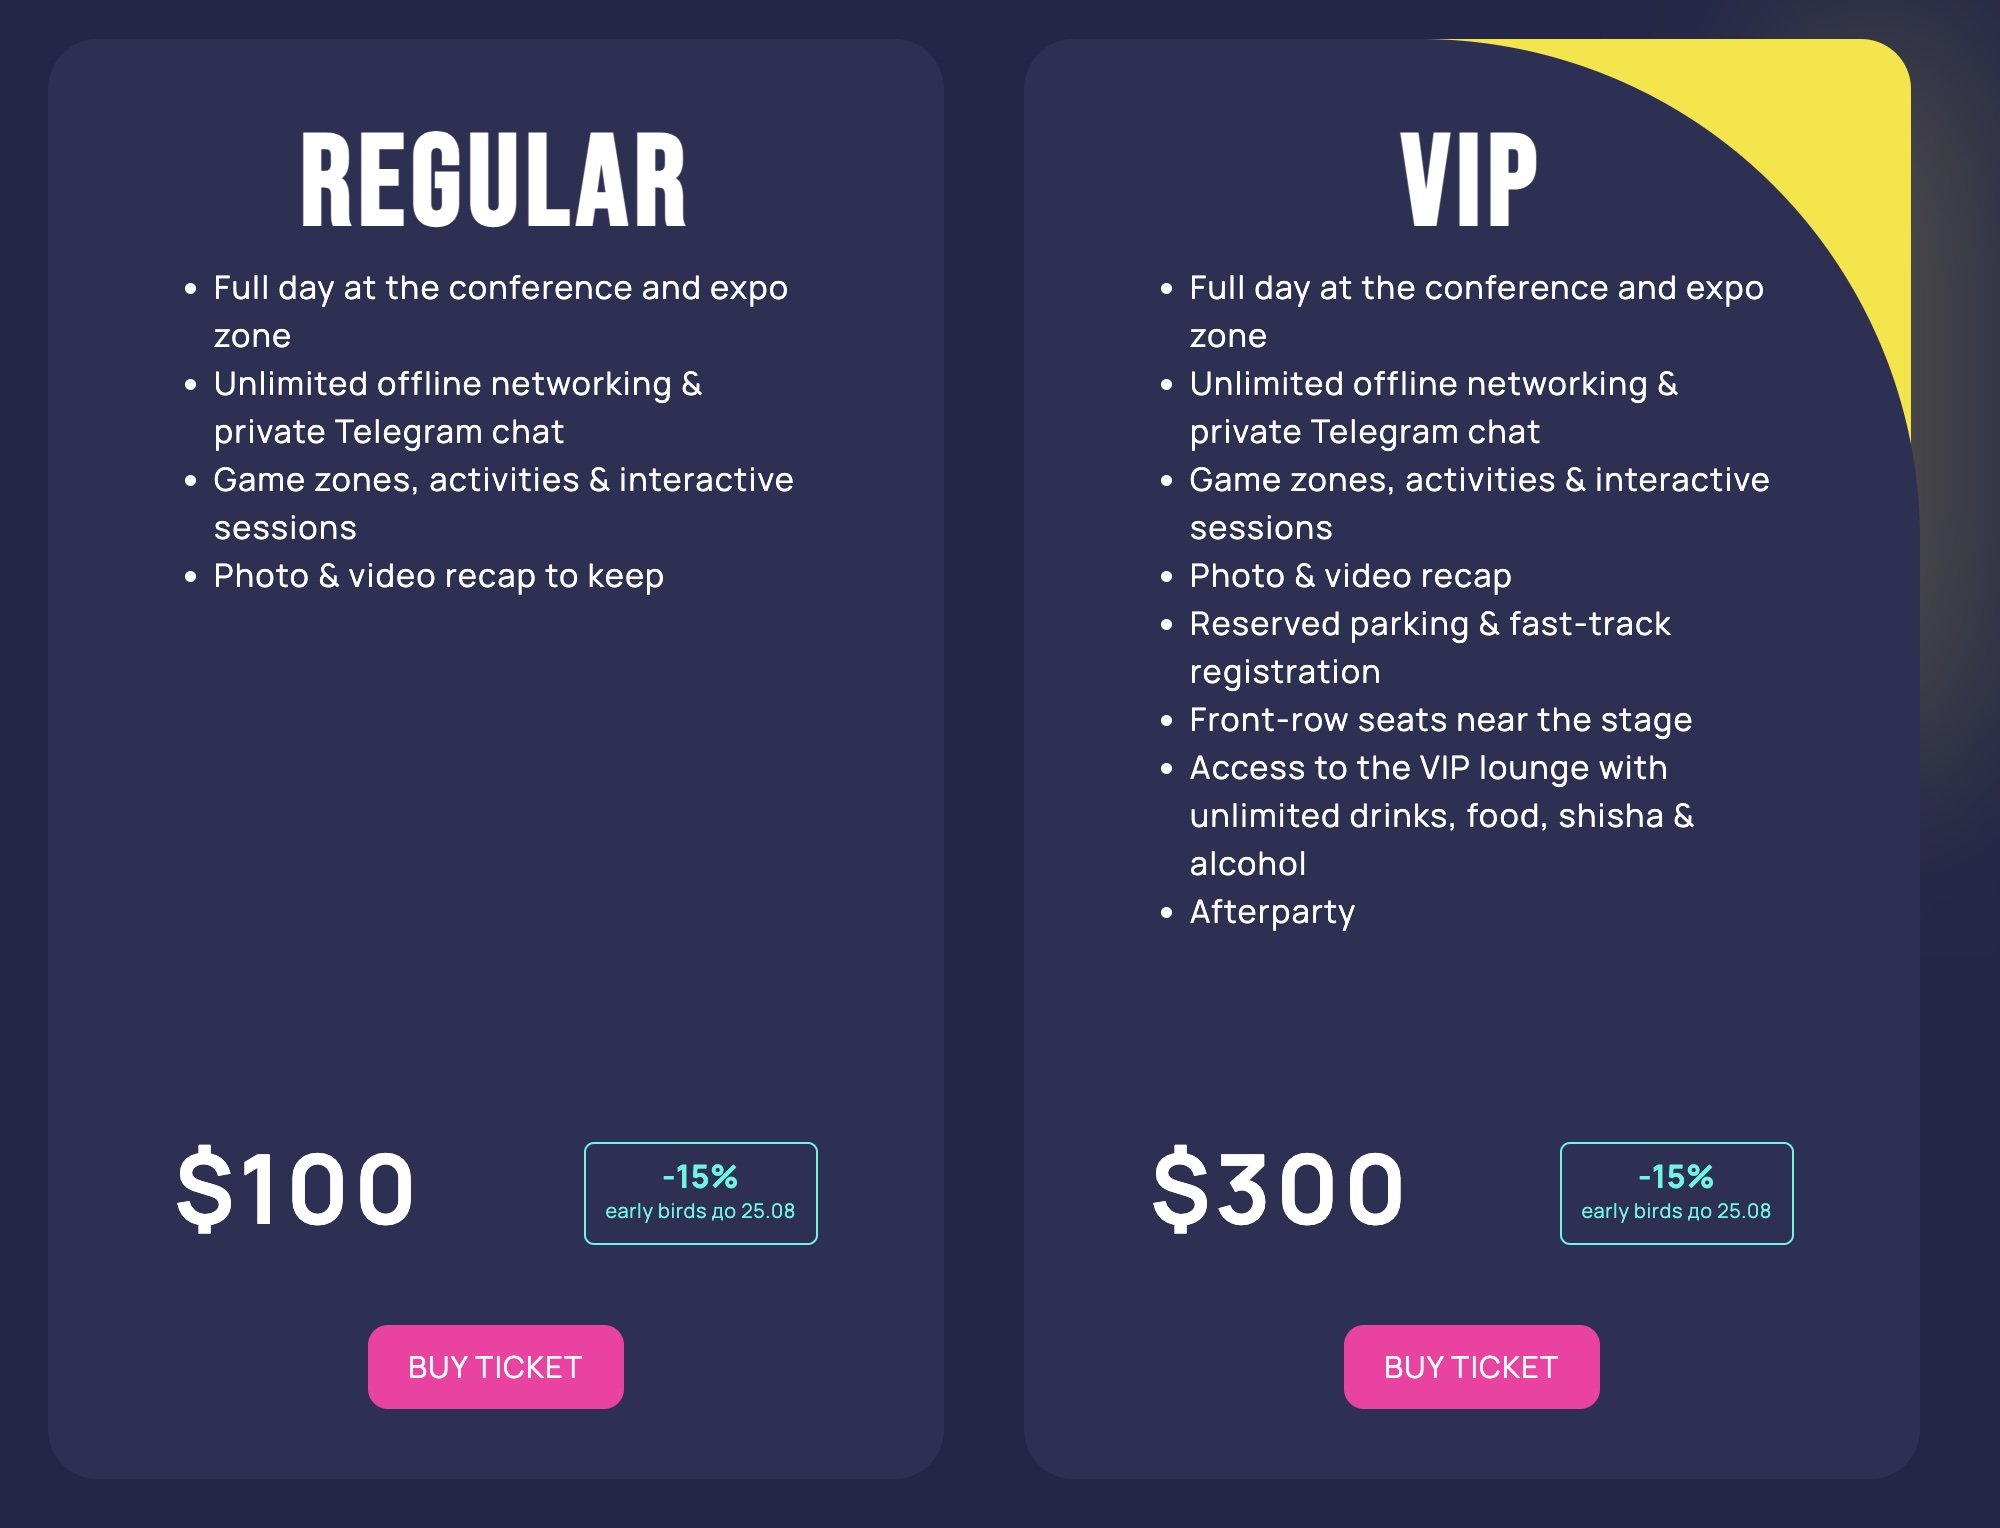This screenshot has width=2000, height=1528.
Task: Click the VIP plan heading
Action: (x=1469, y=181)
